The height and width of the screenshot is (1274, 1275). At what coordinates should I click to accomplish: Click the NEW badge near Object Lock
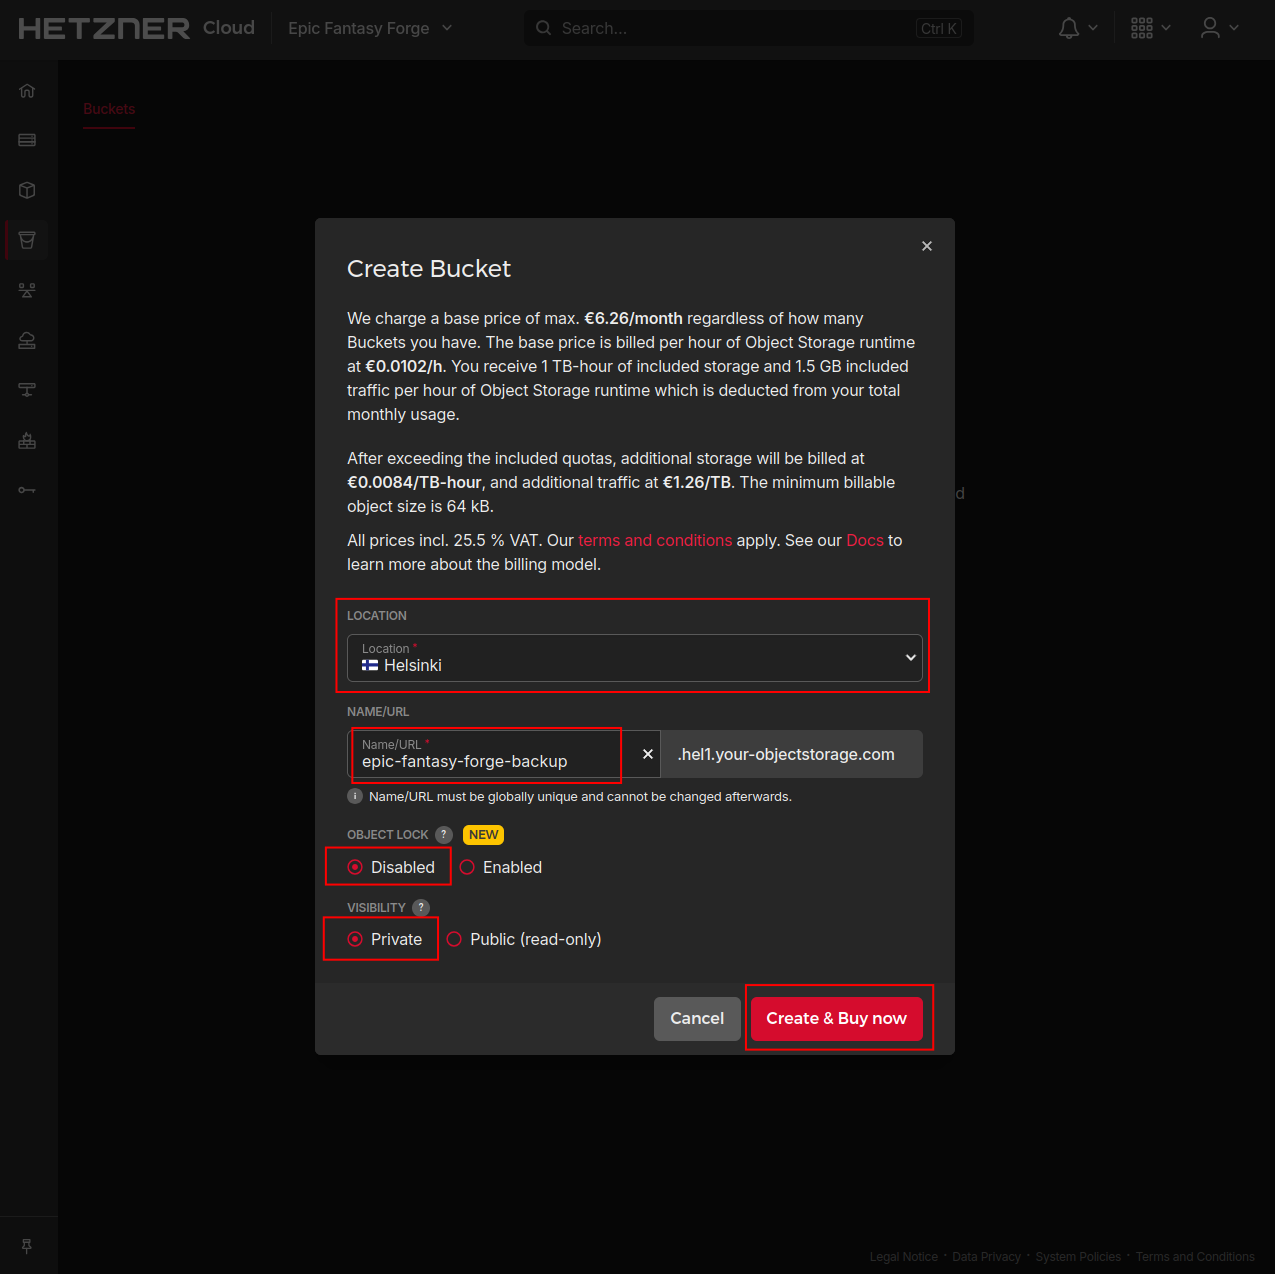click(x=484, y=835)
